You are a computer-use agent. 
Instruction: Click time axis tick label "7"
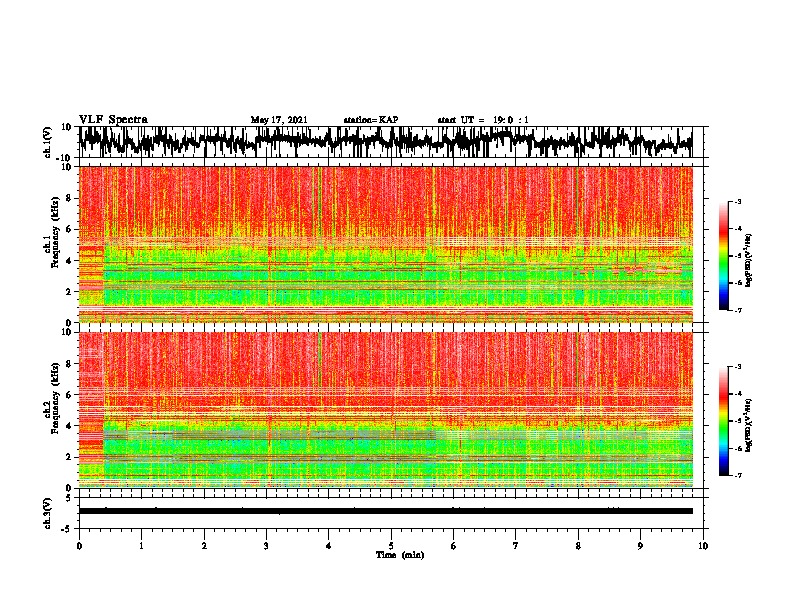pos(516,546)
